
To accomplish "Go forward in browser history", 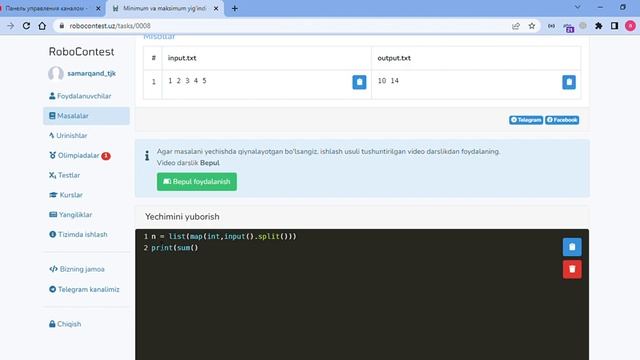I will pos(10,26).
